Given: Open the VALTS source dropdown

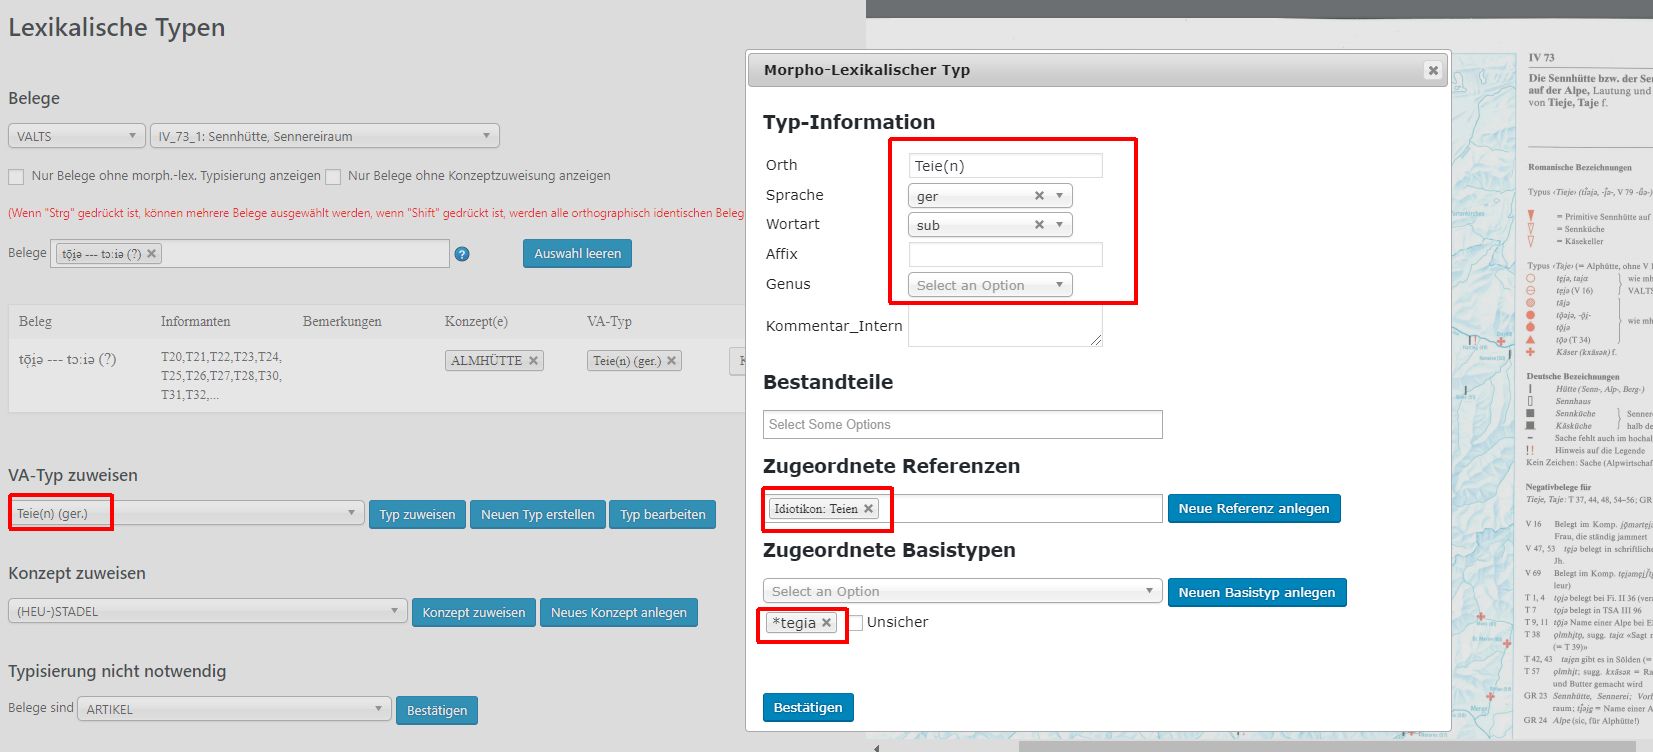Looking at the screenshot, I should point(76,136).
